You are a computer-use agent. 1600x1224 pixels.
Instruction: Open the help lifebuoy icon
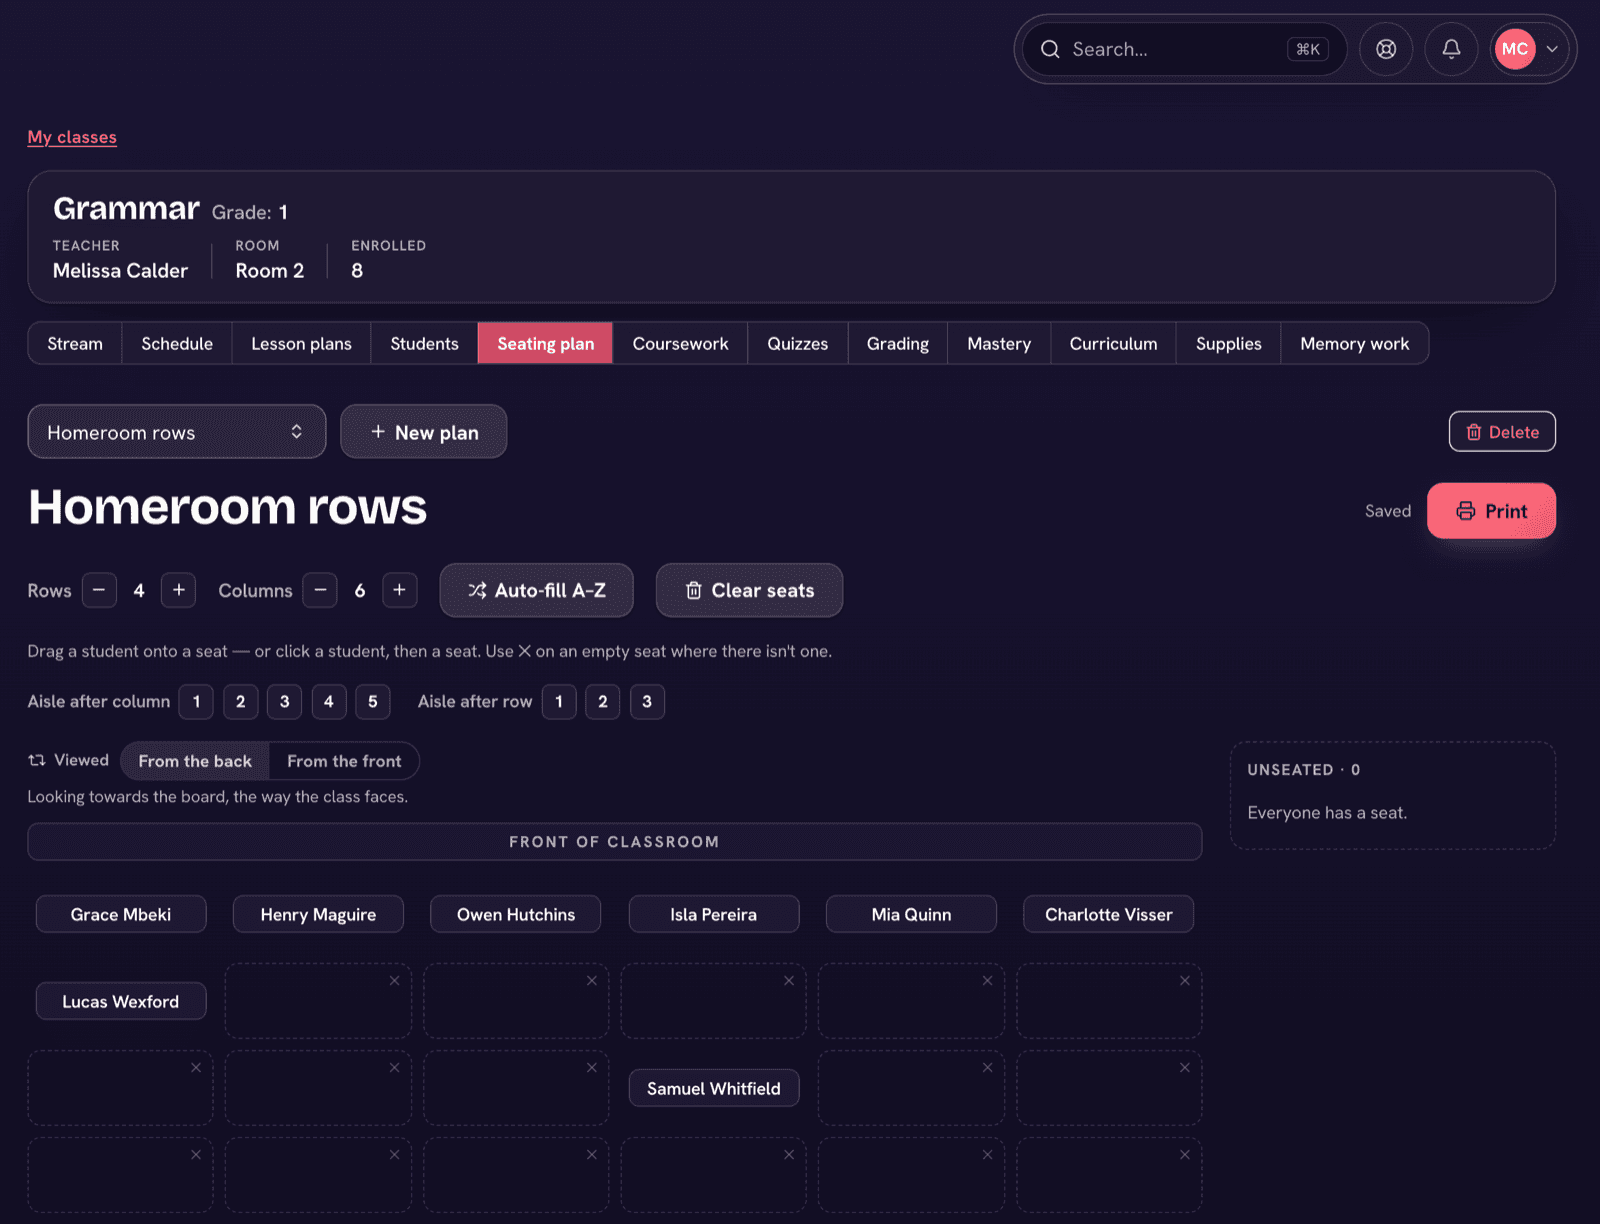tap(1386, 49)
